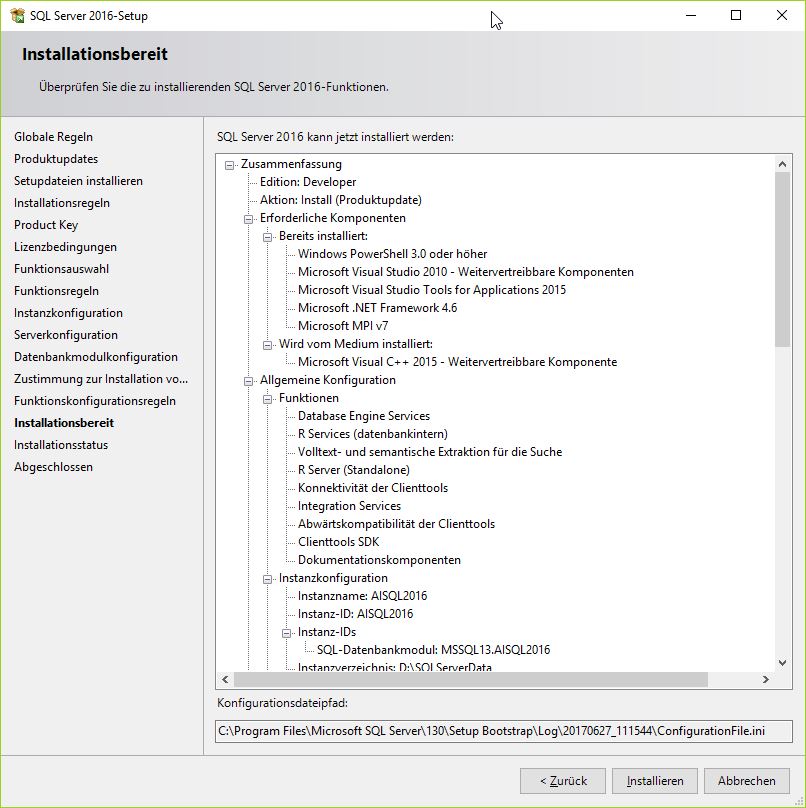Select the Installationsregeln step
The width and height of the screenshot is (806, 808).
click(62, 203)
